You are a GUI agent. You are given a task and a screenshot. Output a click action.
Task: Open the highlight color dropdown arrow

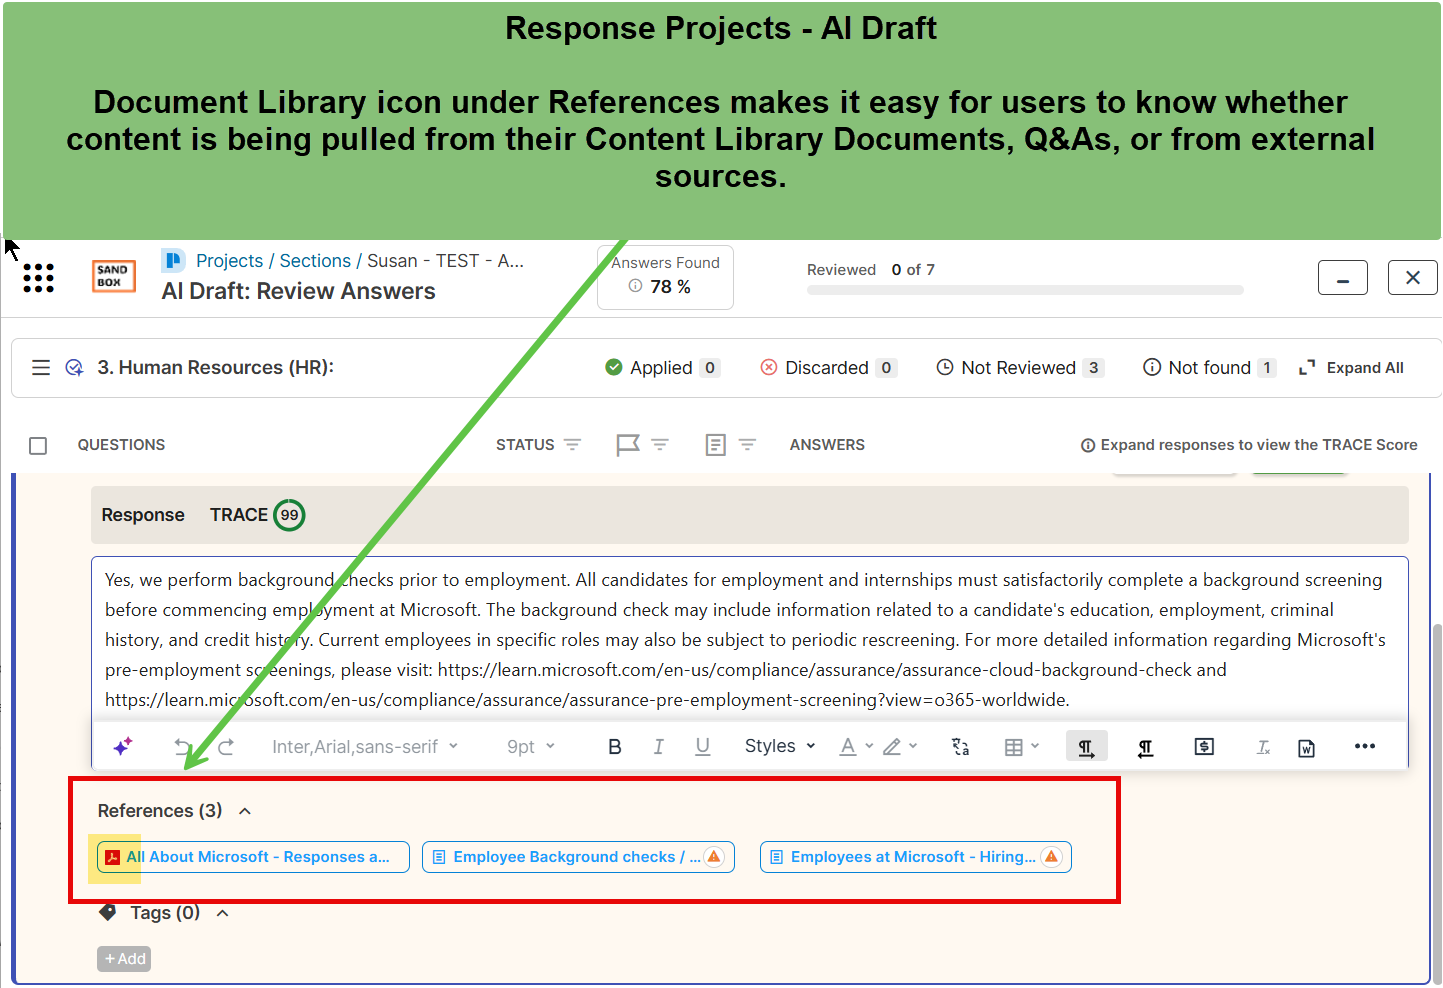(x=913, y=746)
